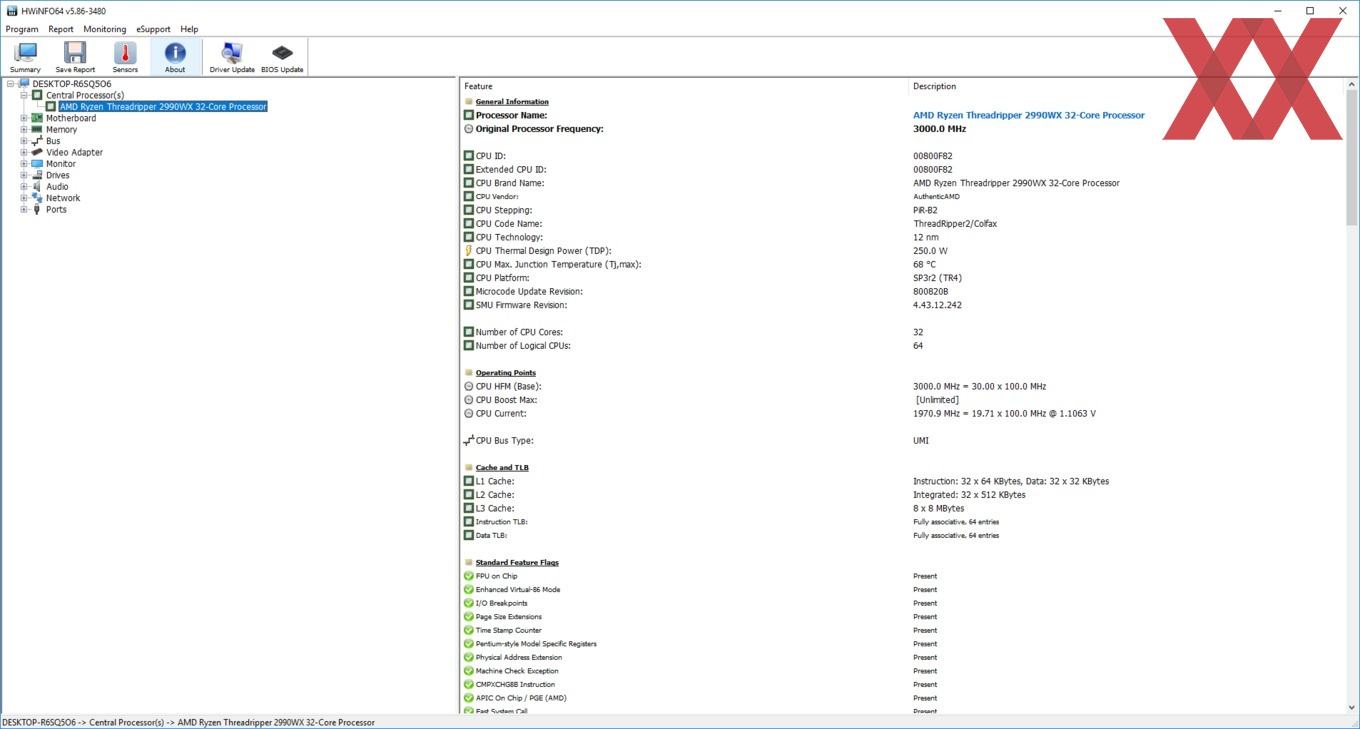Expand the Video Adapter tree node
The height and width of the screenshot is (729, 1360).
24,152
